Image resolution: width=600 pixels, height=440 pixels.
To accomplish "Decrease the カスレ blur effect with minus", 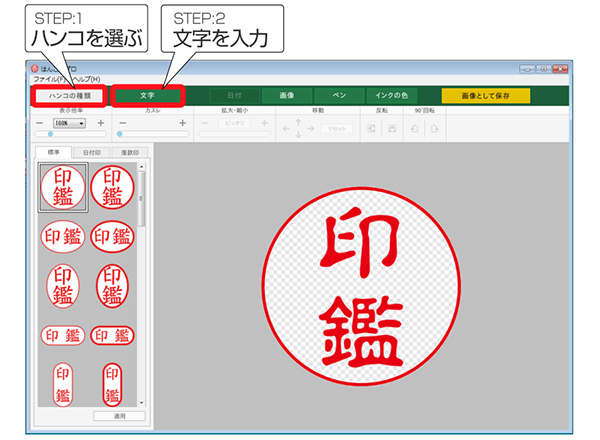I will coord(122,123).
